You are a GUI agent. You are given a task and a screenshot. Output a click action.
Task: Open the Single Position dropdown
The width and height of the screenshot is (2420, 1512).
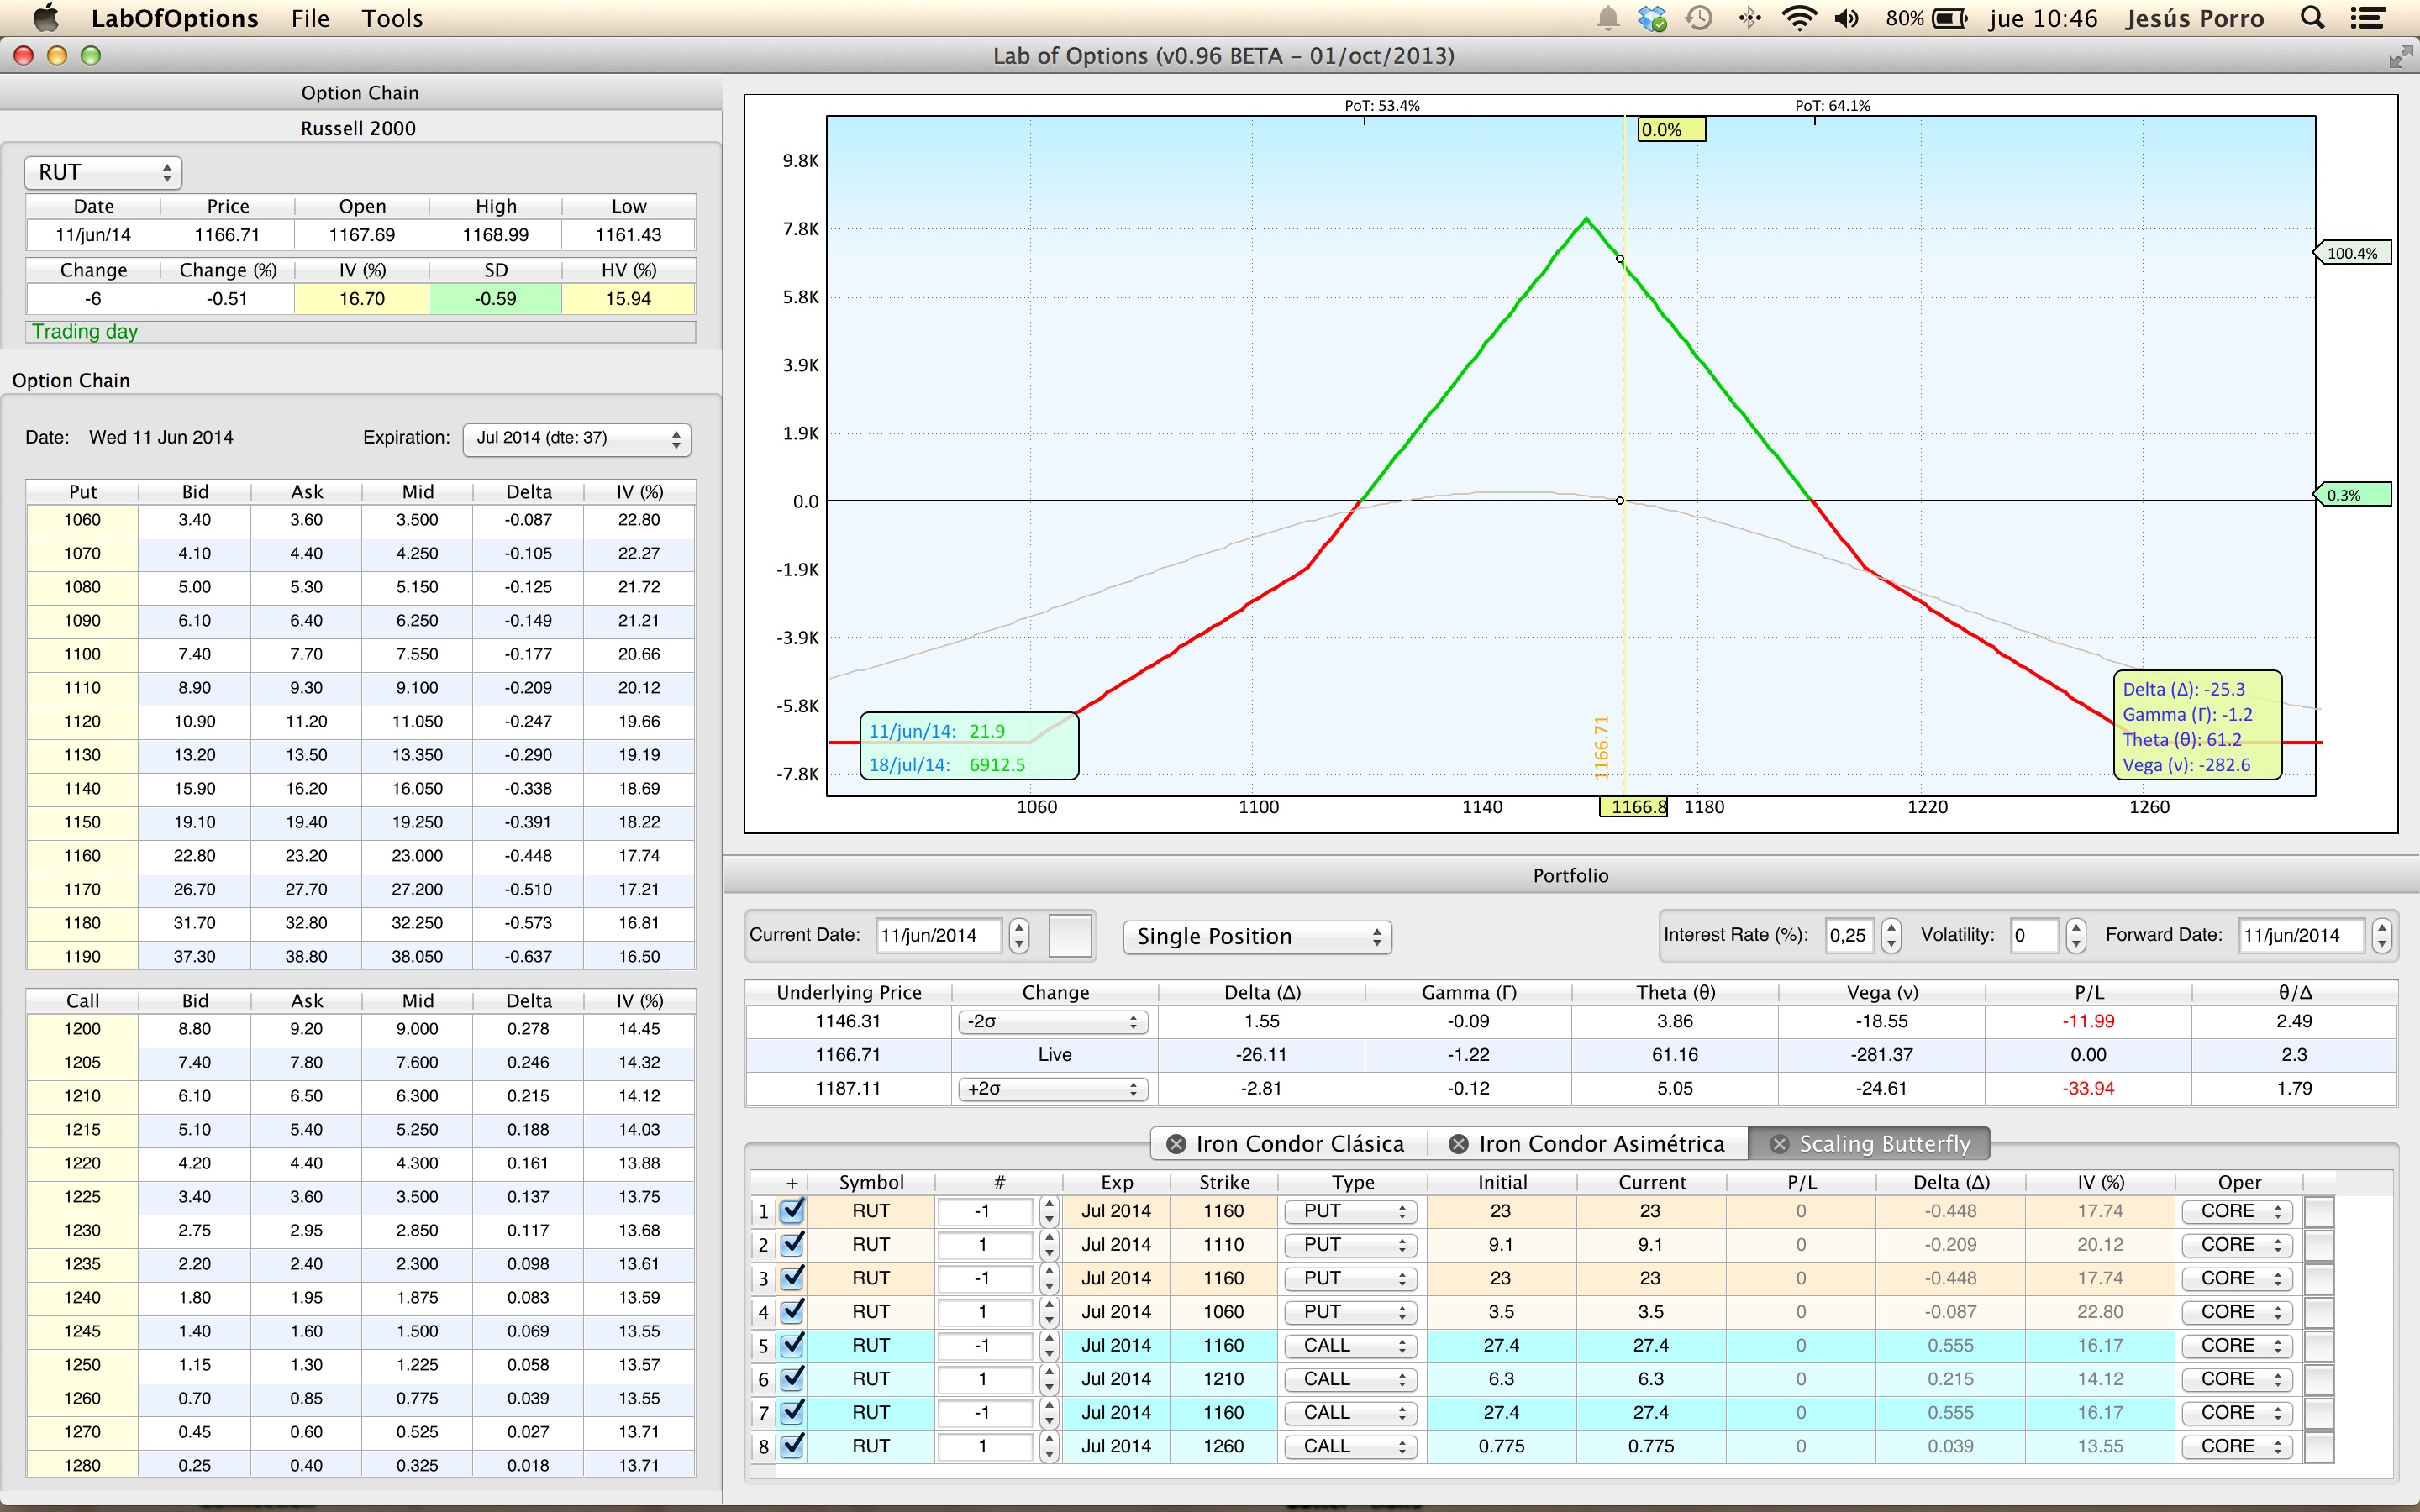(x=1257, y=937)
